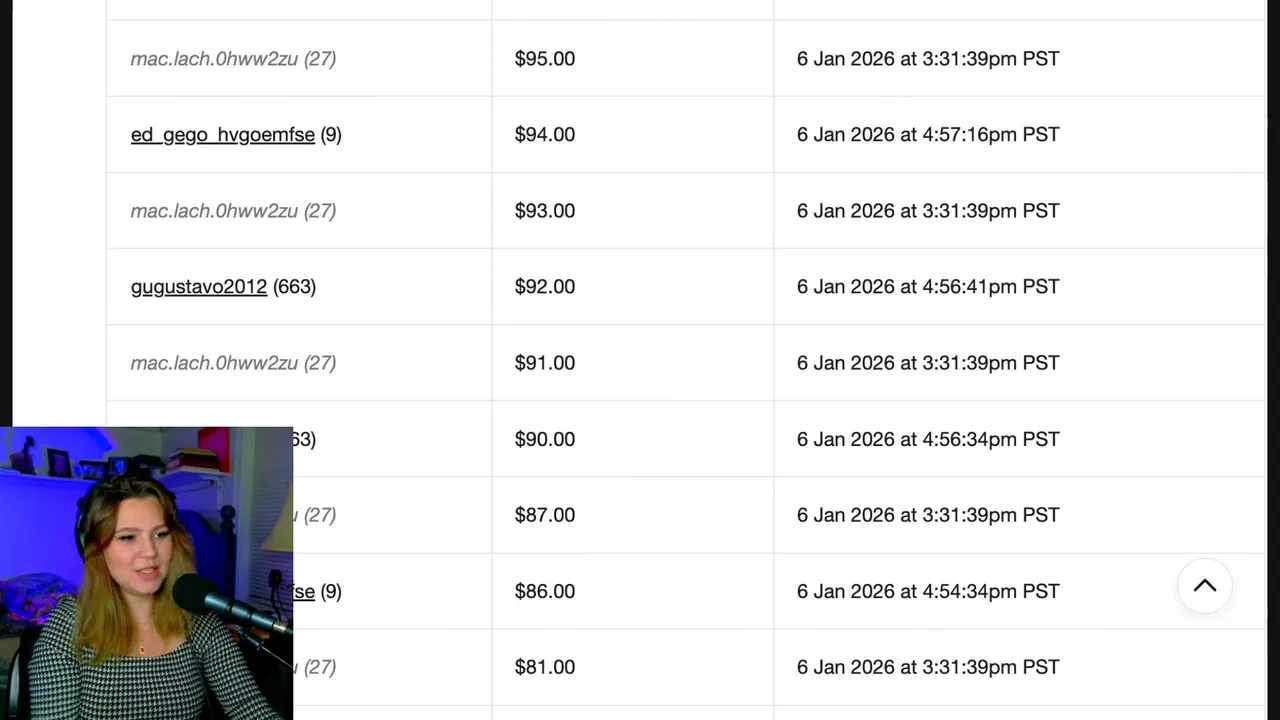Click the mac.lach.0hww2zu bidder on the $95.00 row
The height and width of the screenshot is (720, 1280).
(x=214, y=59)
